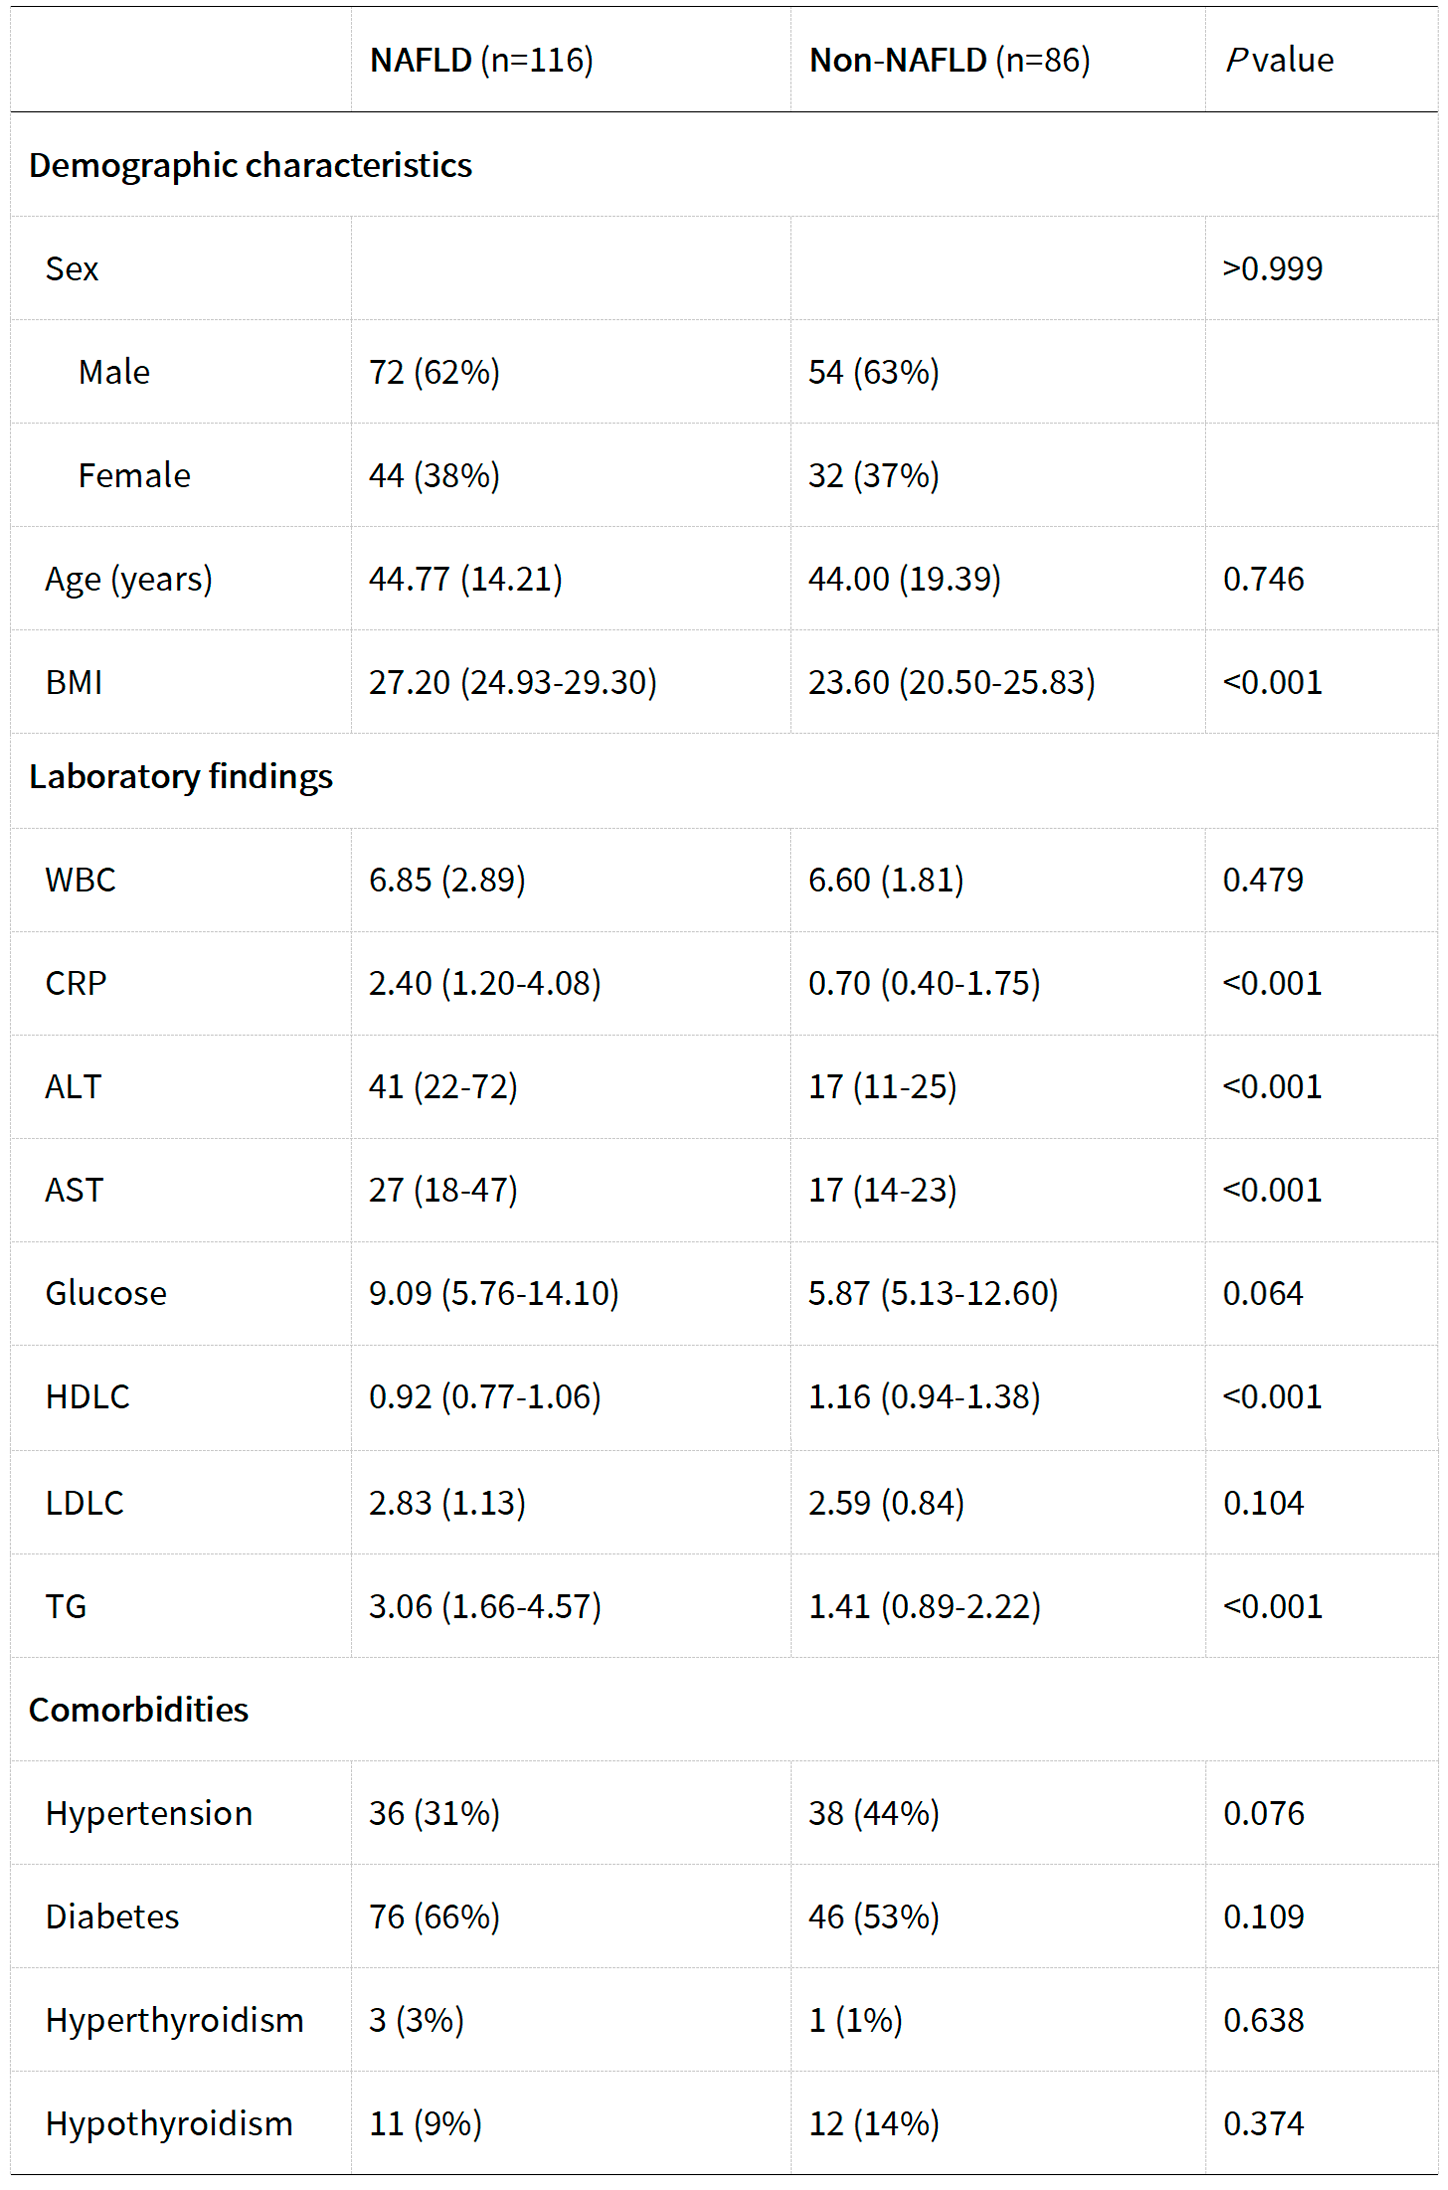Select the Laboratory findings section heading
1448x2190 pixels.
pos(181,777)
